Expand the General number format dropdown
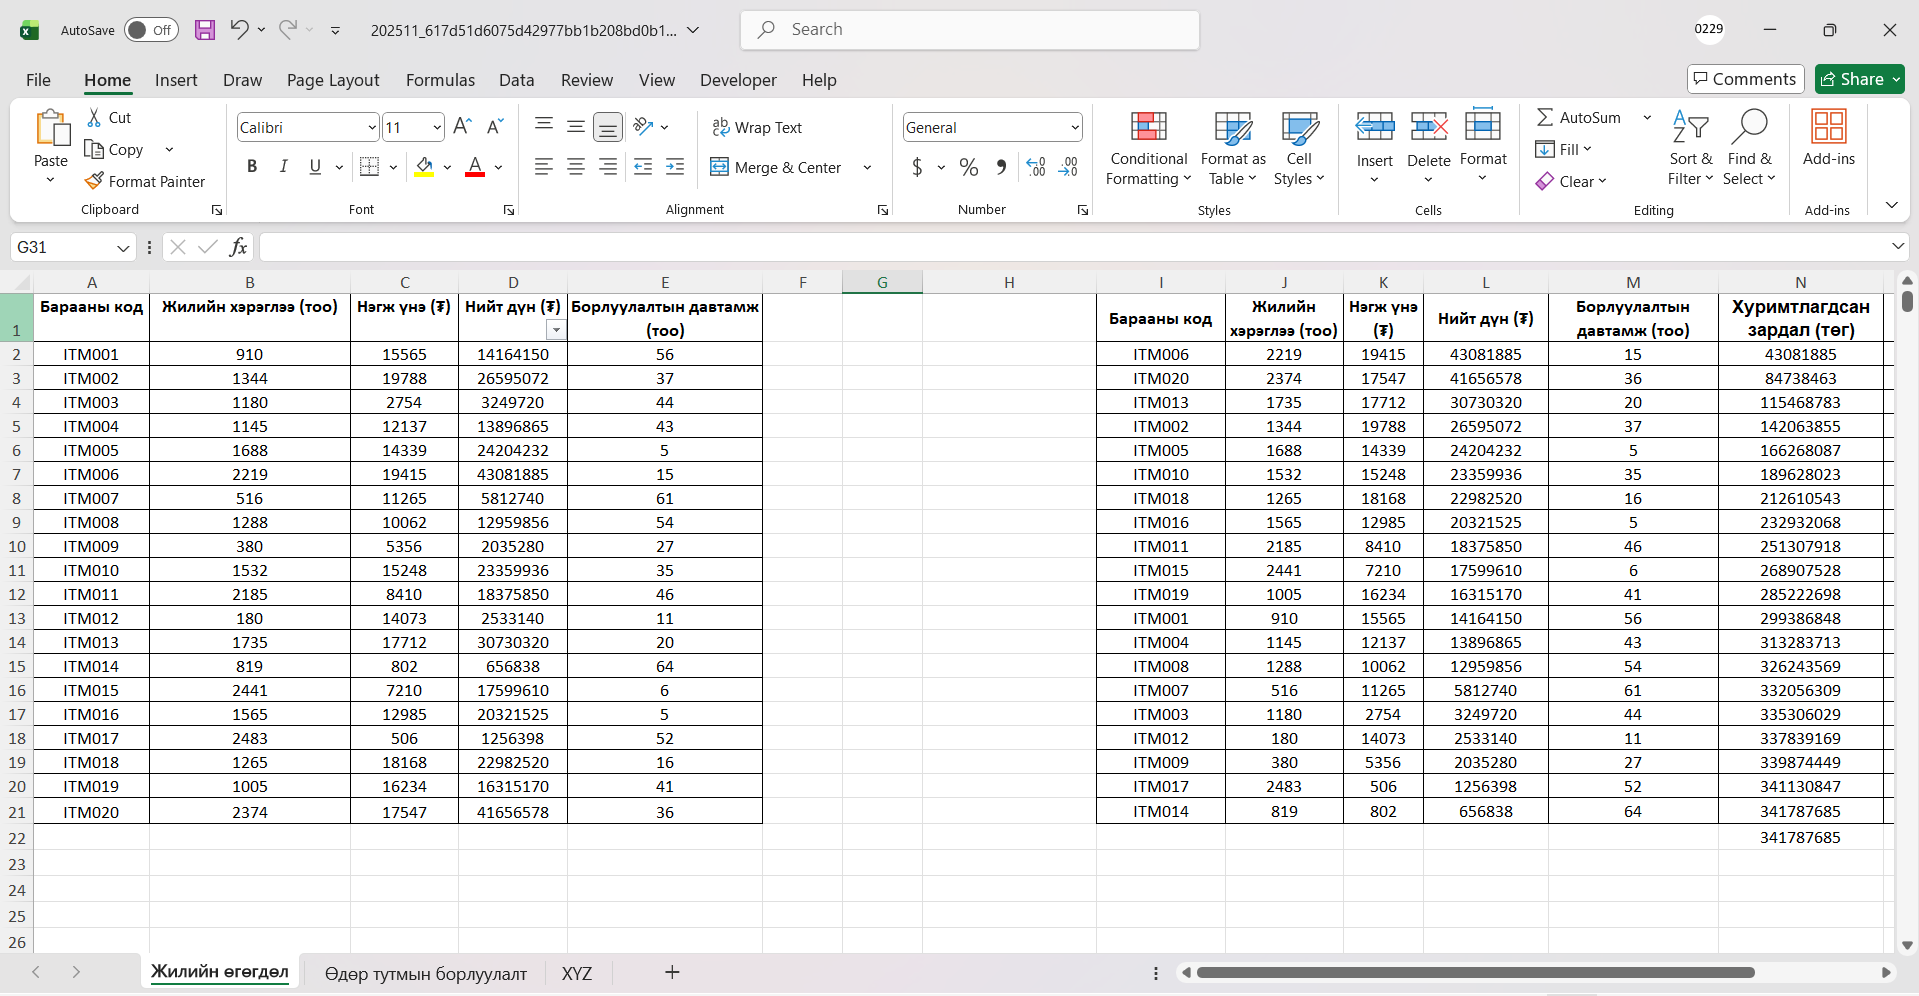1919x996 pixels. 1075,127
